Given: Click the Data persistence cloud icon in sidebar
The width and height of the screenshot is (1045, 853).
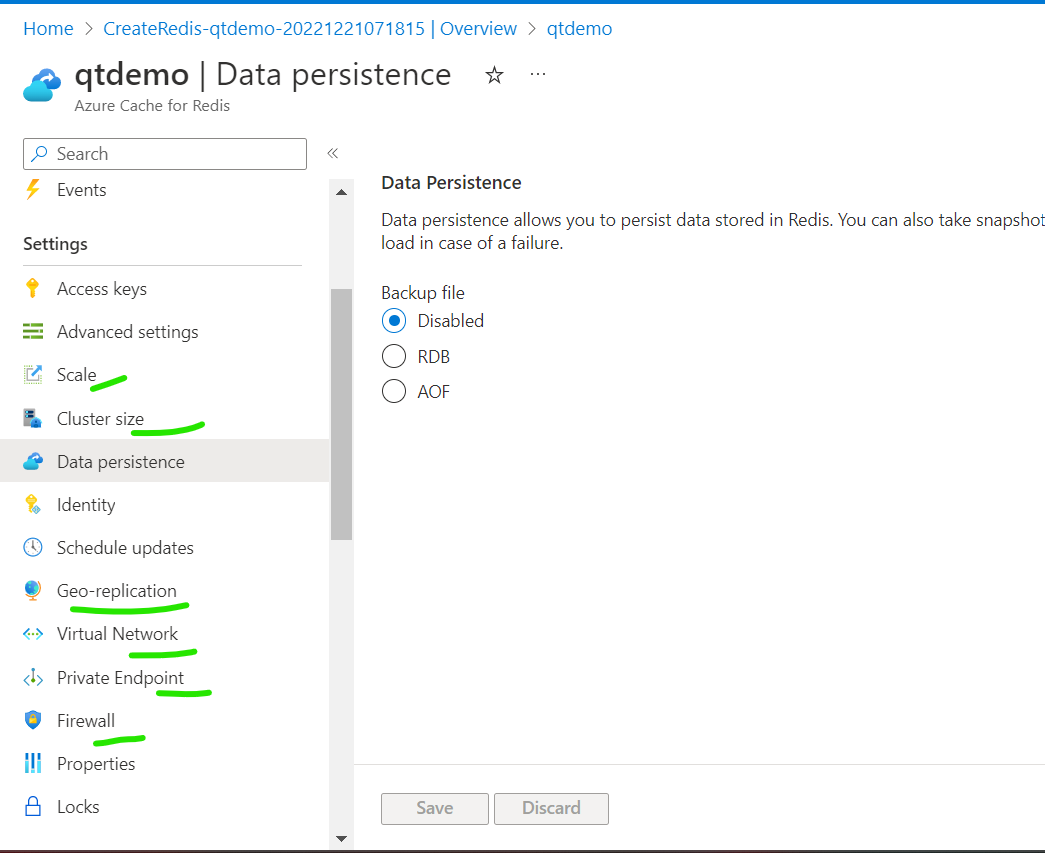Looking at the screenshot, I should coord(33,461).
